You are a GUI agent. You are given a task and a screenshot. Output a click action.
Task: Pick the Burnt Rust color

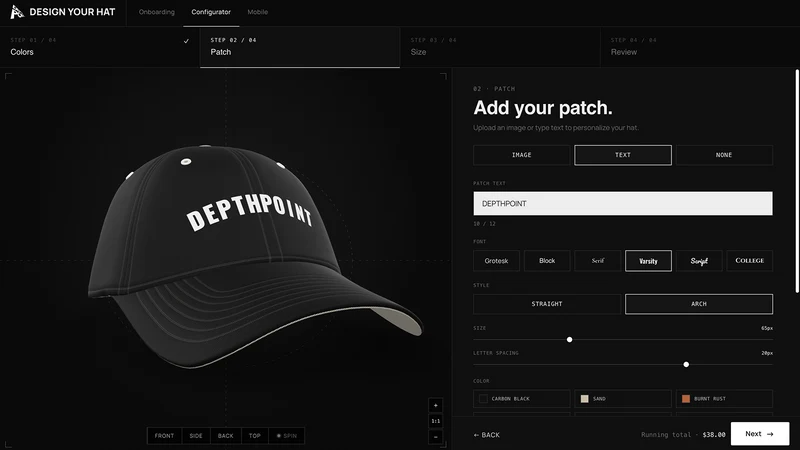tap(724, 399)
